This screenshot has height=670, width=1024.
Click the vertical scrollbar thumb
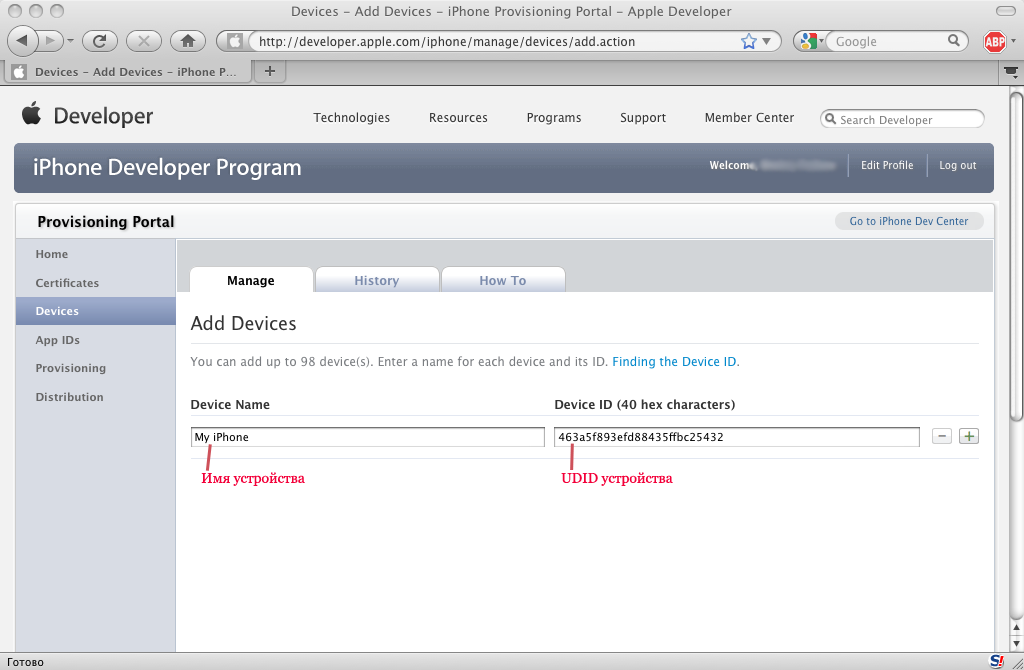[1016, 257]
